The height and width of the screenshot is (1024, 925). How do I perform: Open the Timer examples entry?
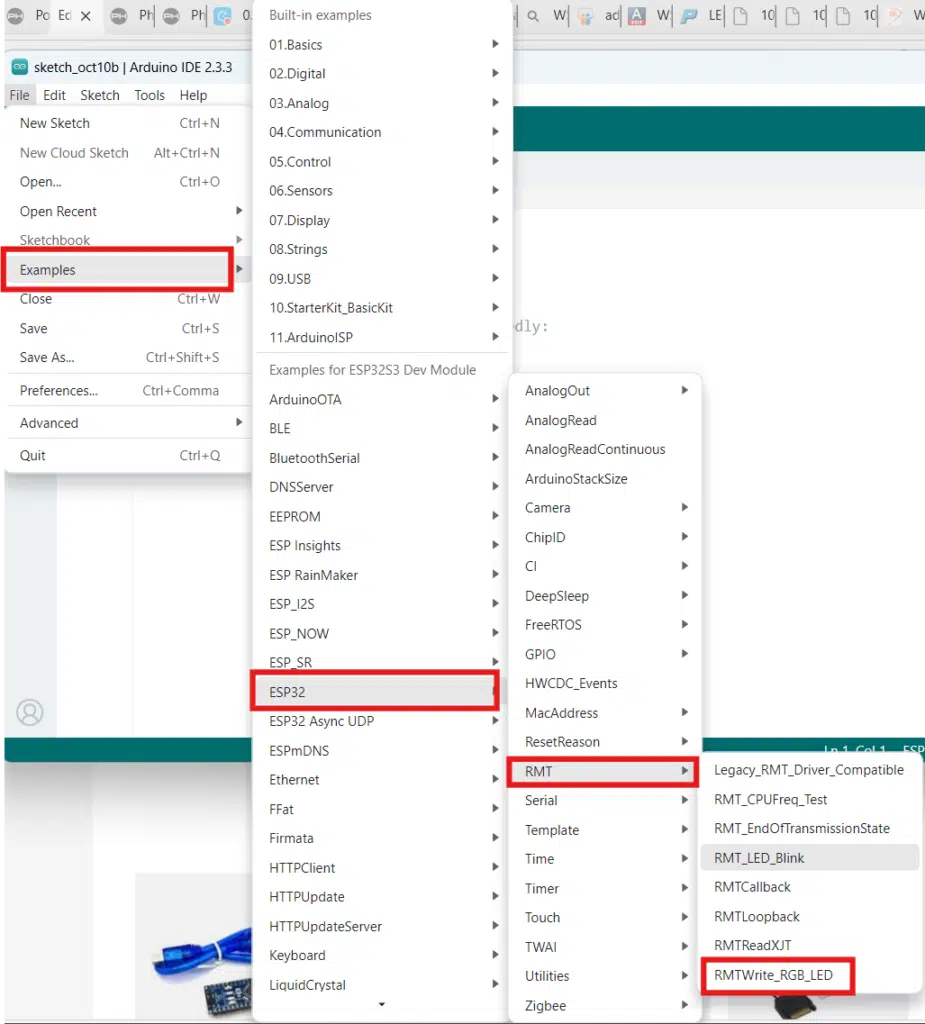pyautogui.click(x=605, y=889)
